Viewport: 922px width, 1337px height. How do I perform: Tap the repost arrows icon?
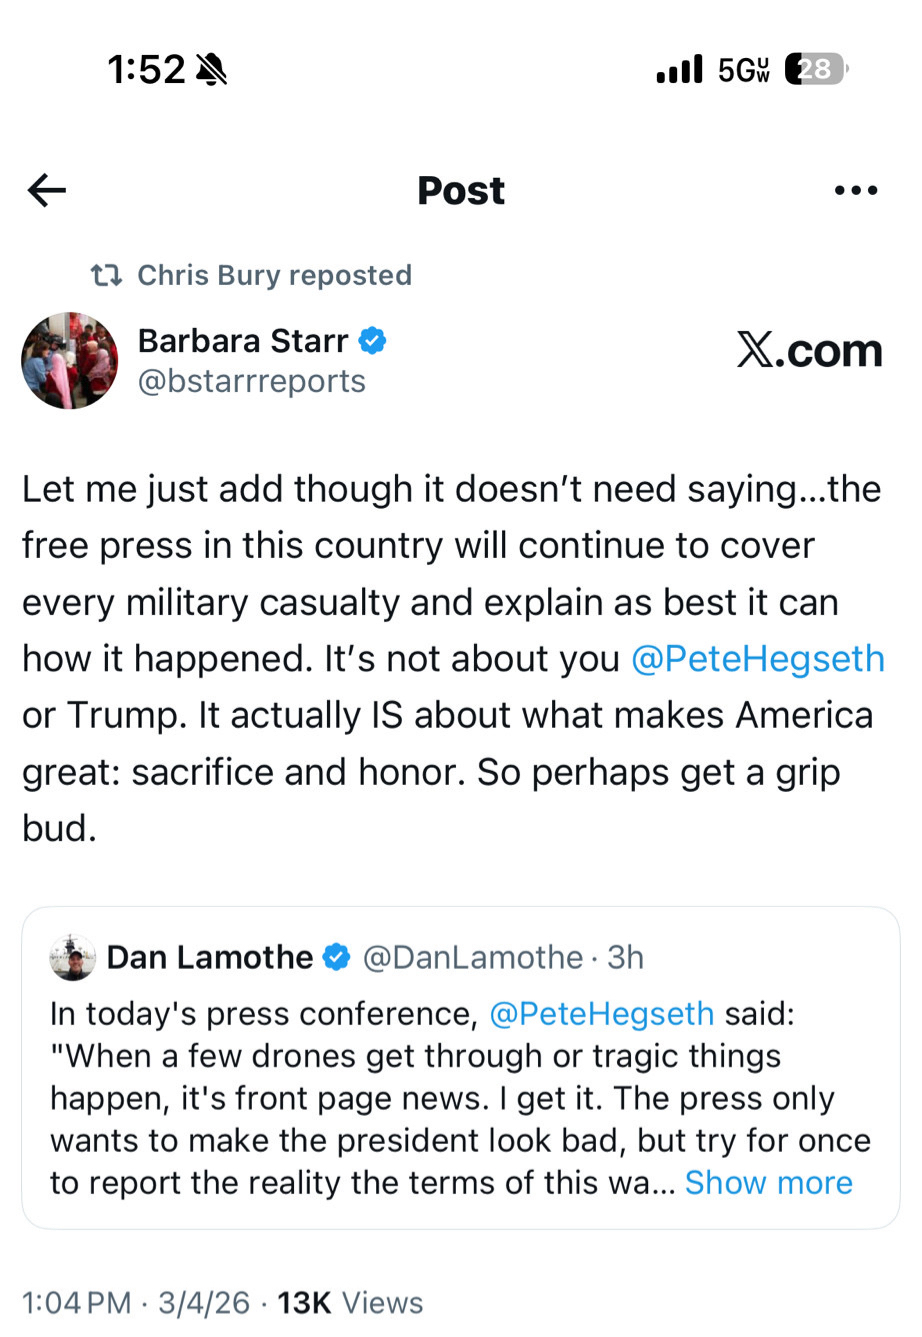pos(106,275)
